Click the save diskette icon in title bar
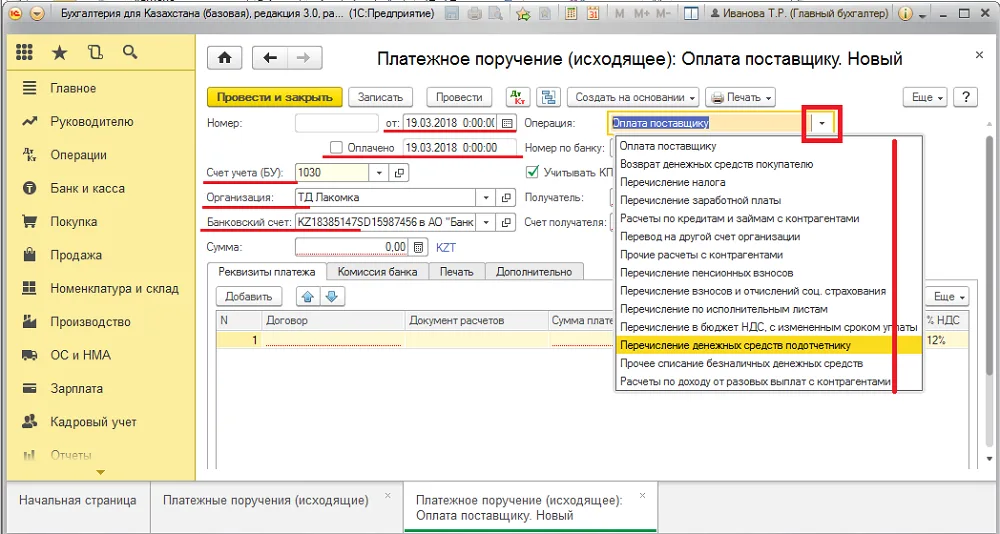 pyautogui.click(x=454, y=13)
